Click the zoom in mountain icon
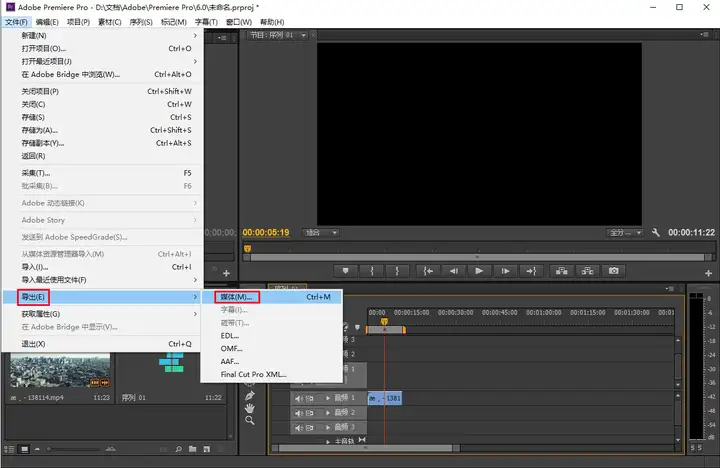 pyautogui.click(x=111, y=449)
